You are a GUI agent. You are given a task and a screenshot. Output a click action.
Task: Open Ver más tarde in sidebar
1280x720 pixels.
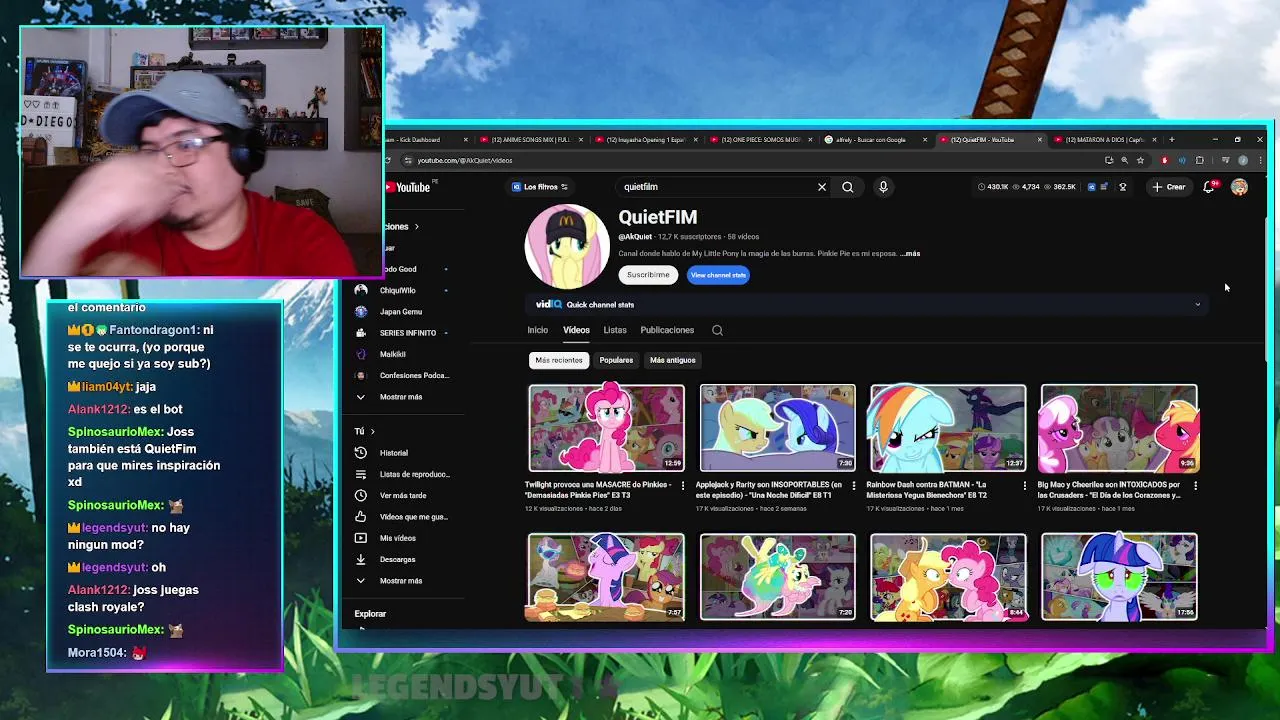402,495
